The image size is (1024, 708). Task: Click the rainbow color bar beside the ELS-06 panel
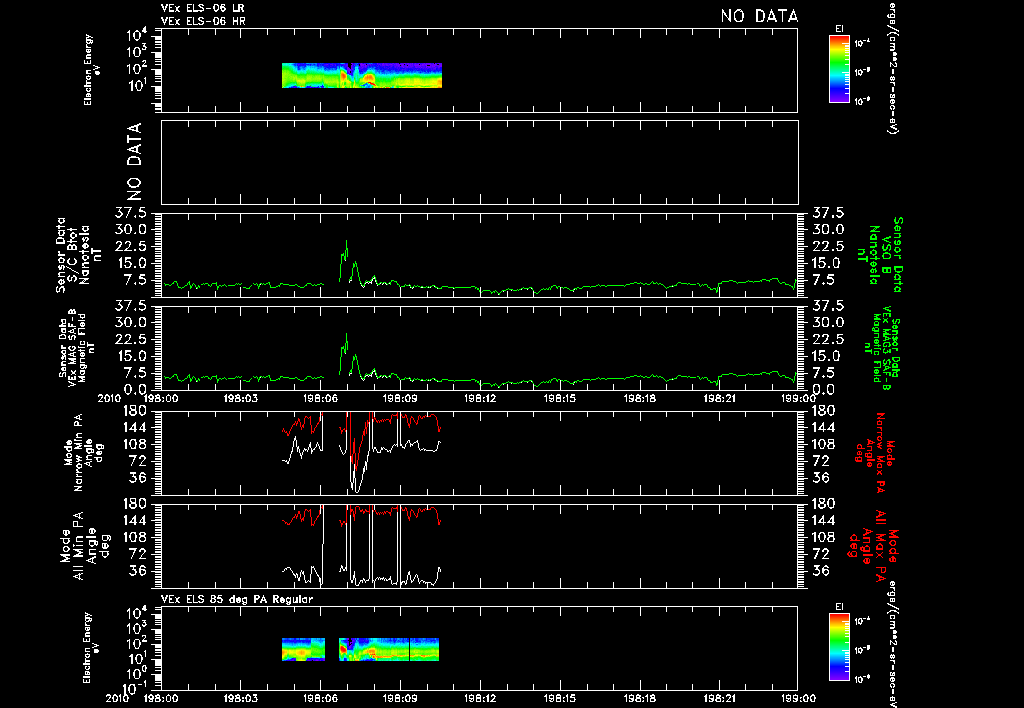839,69
